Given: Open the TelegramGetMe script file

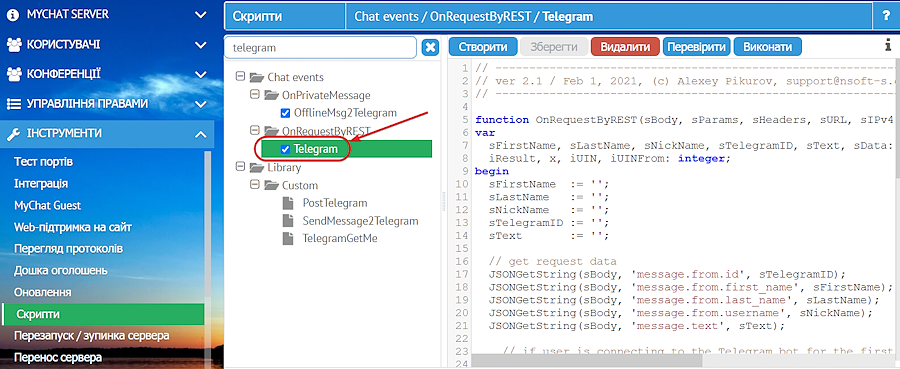Looking at the screenshot, I should point(340,239).
